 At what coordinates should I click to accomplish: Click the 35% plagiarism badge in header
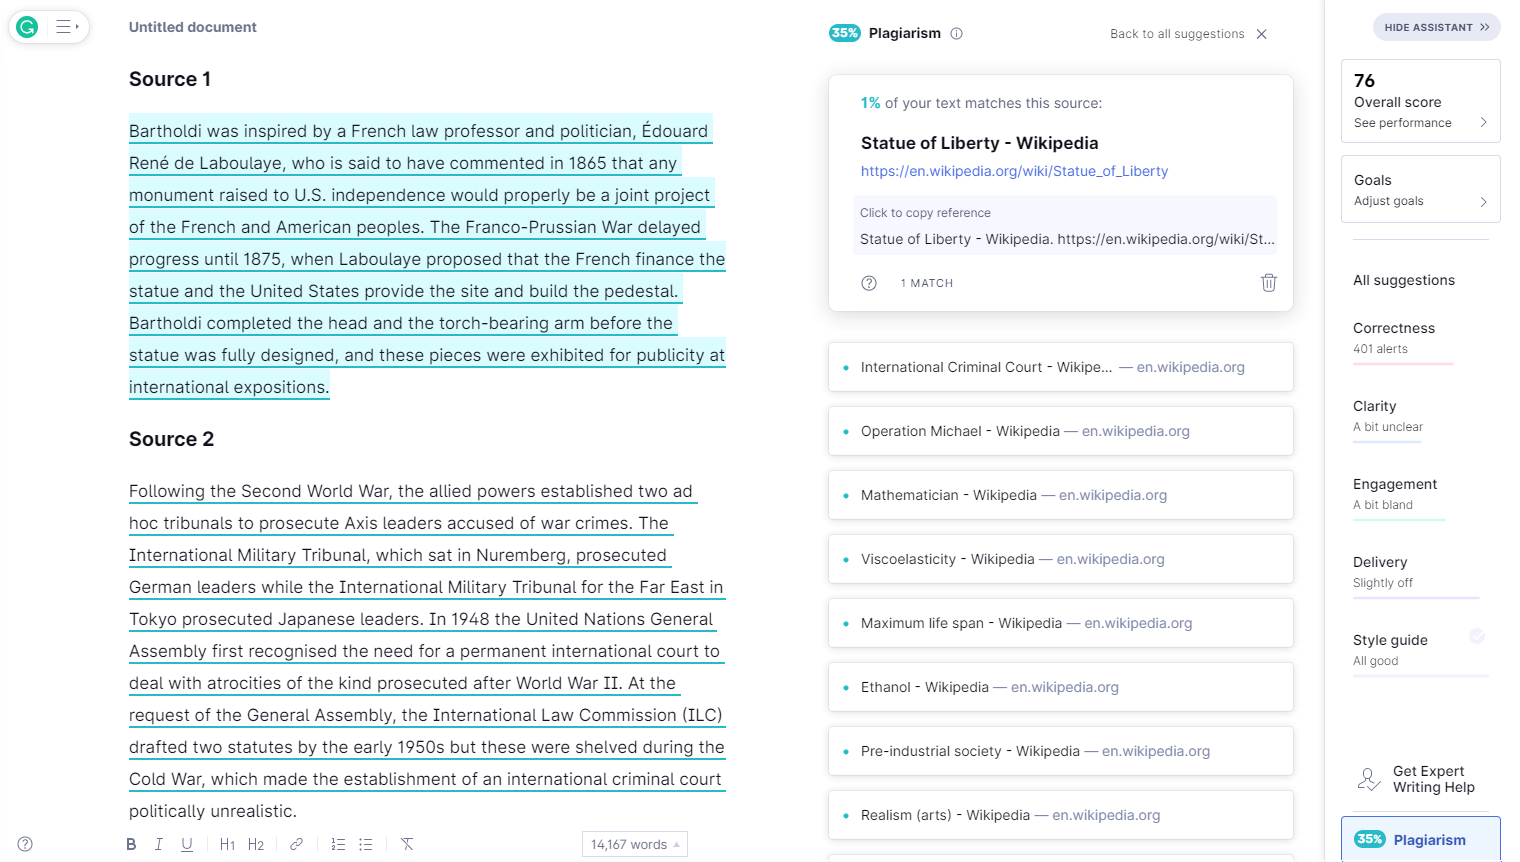[x=845, y=33]
